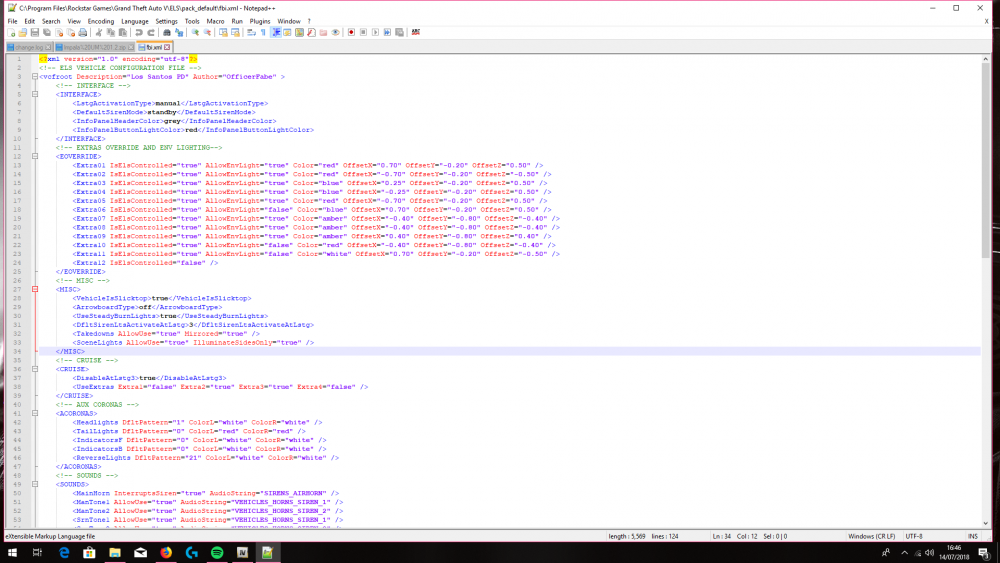Viewport: 1000px width, 563px height.
Task: Collapse the INTERFACE fold marker on line 5
Action: coord(35,94)
